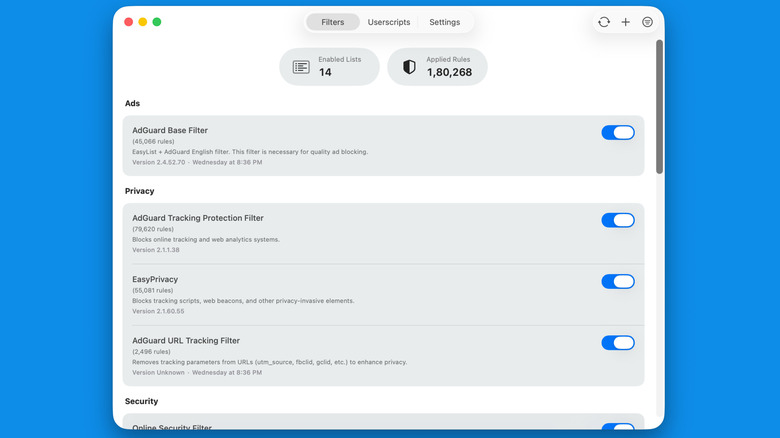This screenshot has height=438, width=780.
Task: Click Version 2.1.60.55 text
Action: click(158, 311)
